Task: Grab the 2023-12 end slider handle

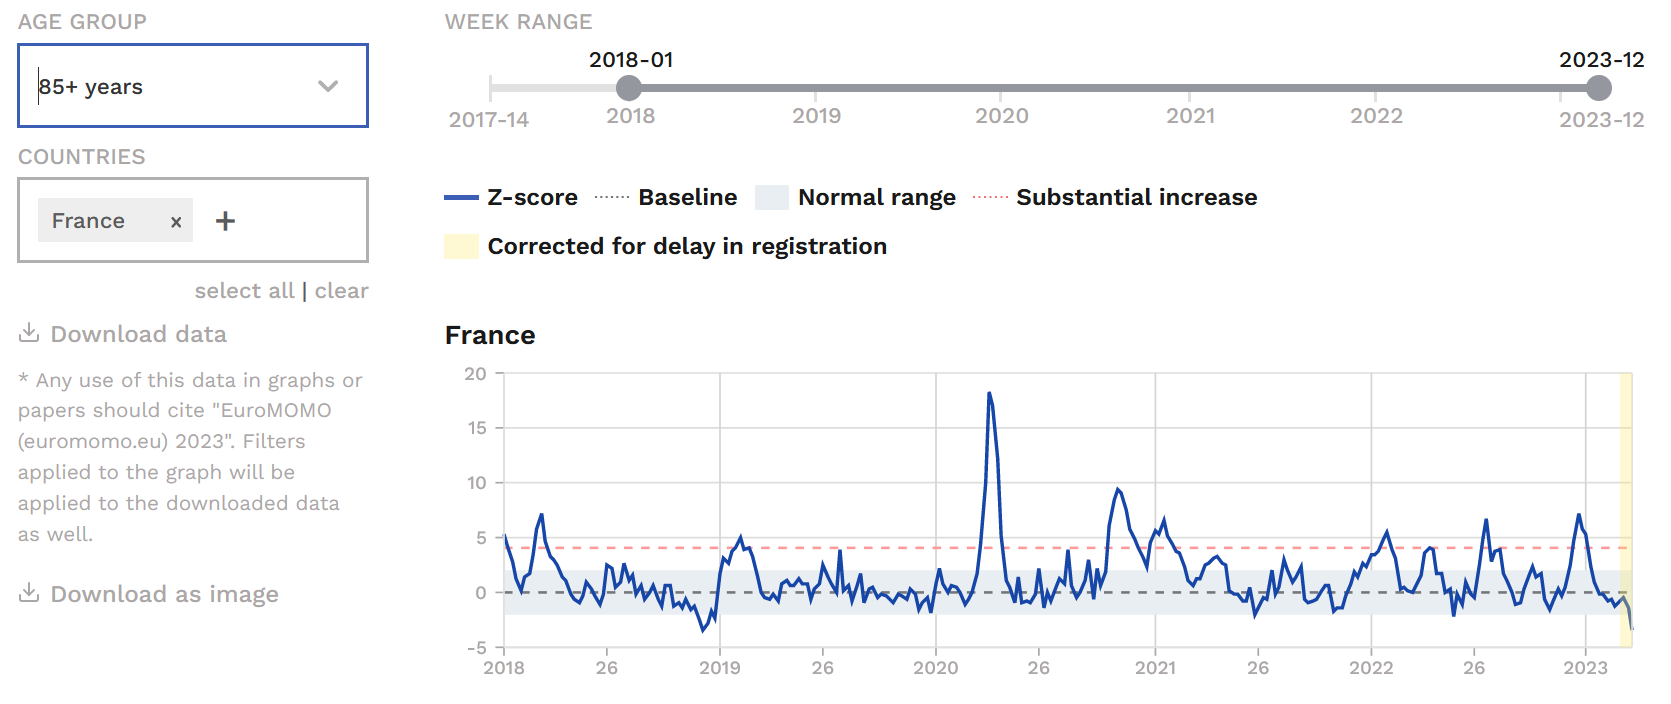Action: coord(1599,88)
